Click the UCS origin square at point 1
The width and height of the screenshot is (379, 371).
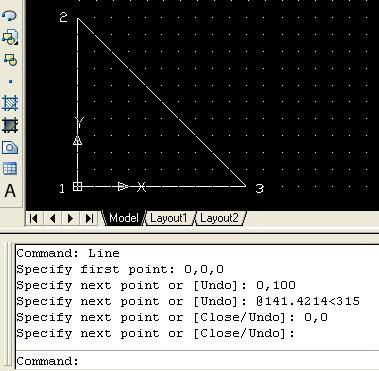[x=77, y=186]
